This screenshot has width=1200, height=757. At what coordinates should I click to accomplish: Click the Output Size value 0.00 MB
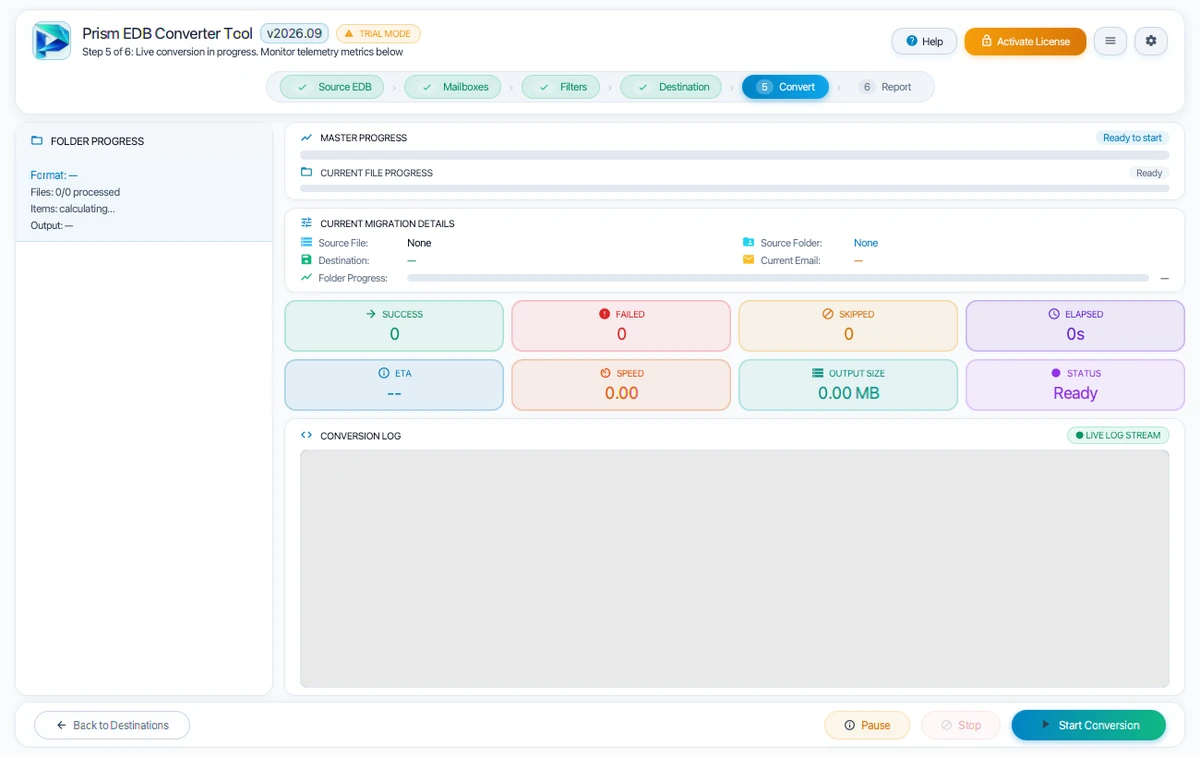pyautogui.click(x=848, y=393)
